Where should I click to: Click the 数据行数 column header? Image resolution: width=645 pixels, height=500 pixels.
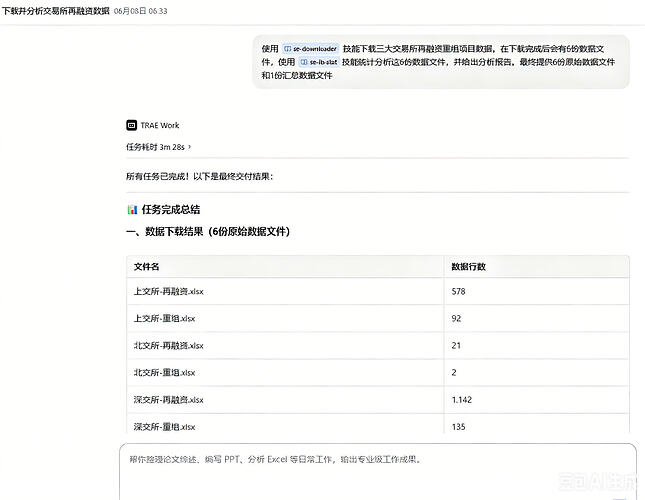pos(537,266)
